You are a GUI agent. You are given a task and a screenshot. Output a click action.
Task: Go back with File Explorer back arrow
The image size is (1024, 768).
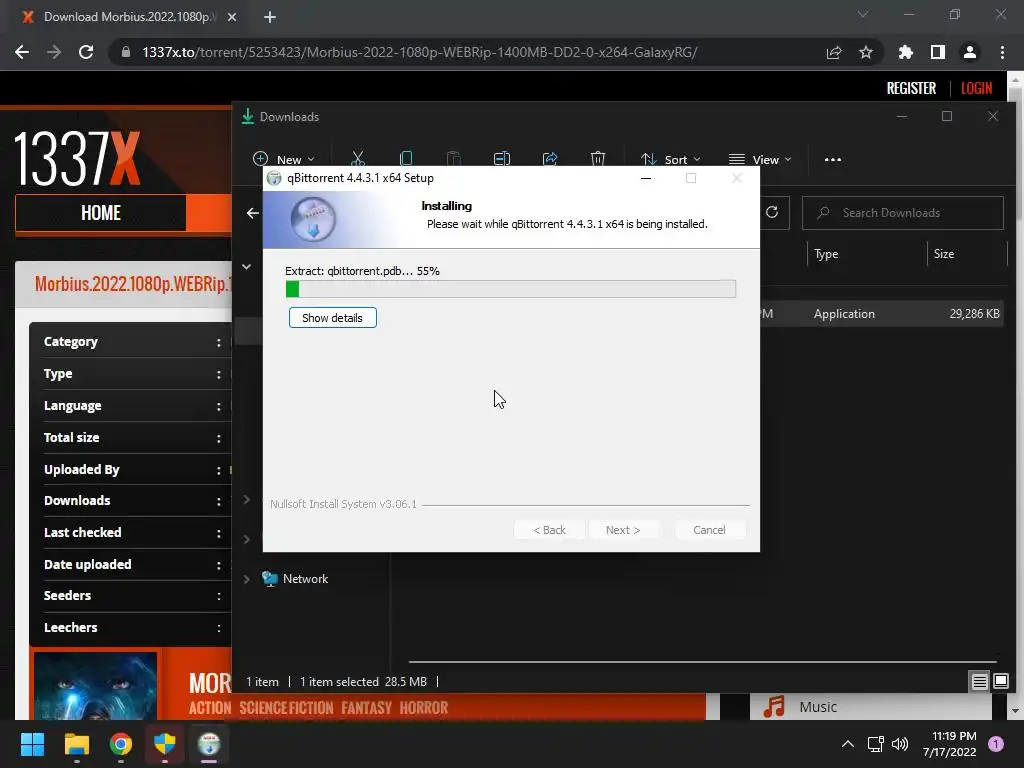click(x=253, y=213)
